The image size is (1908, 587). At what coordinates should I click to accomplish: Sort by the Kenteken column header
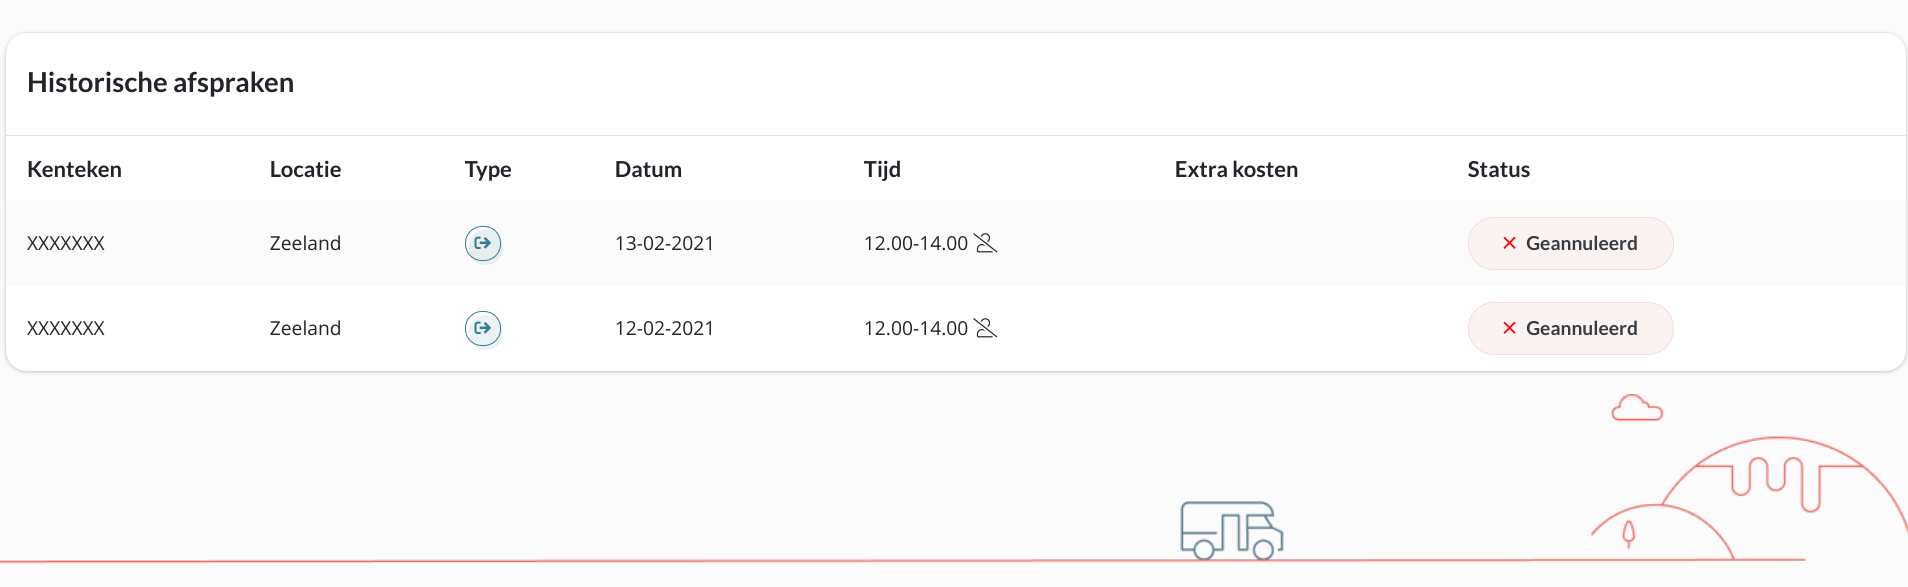pyautogui.click(x=74, y=169)
